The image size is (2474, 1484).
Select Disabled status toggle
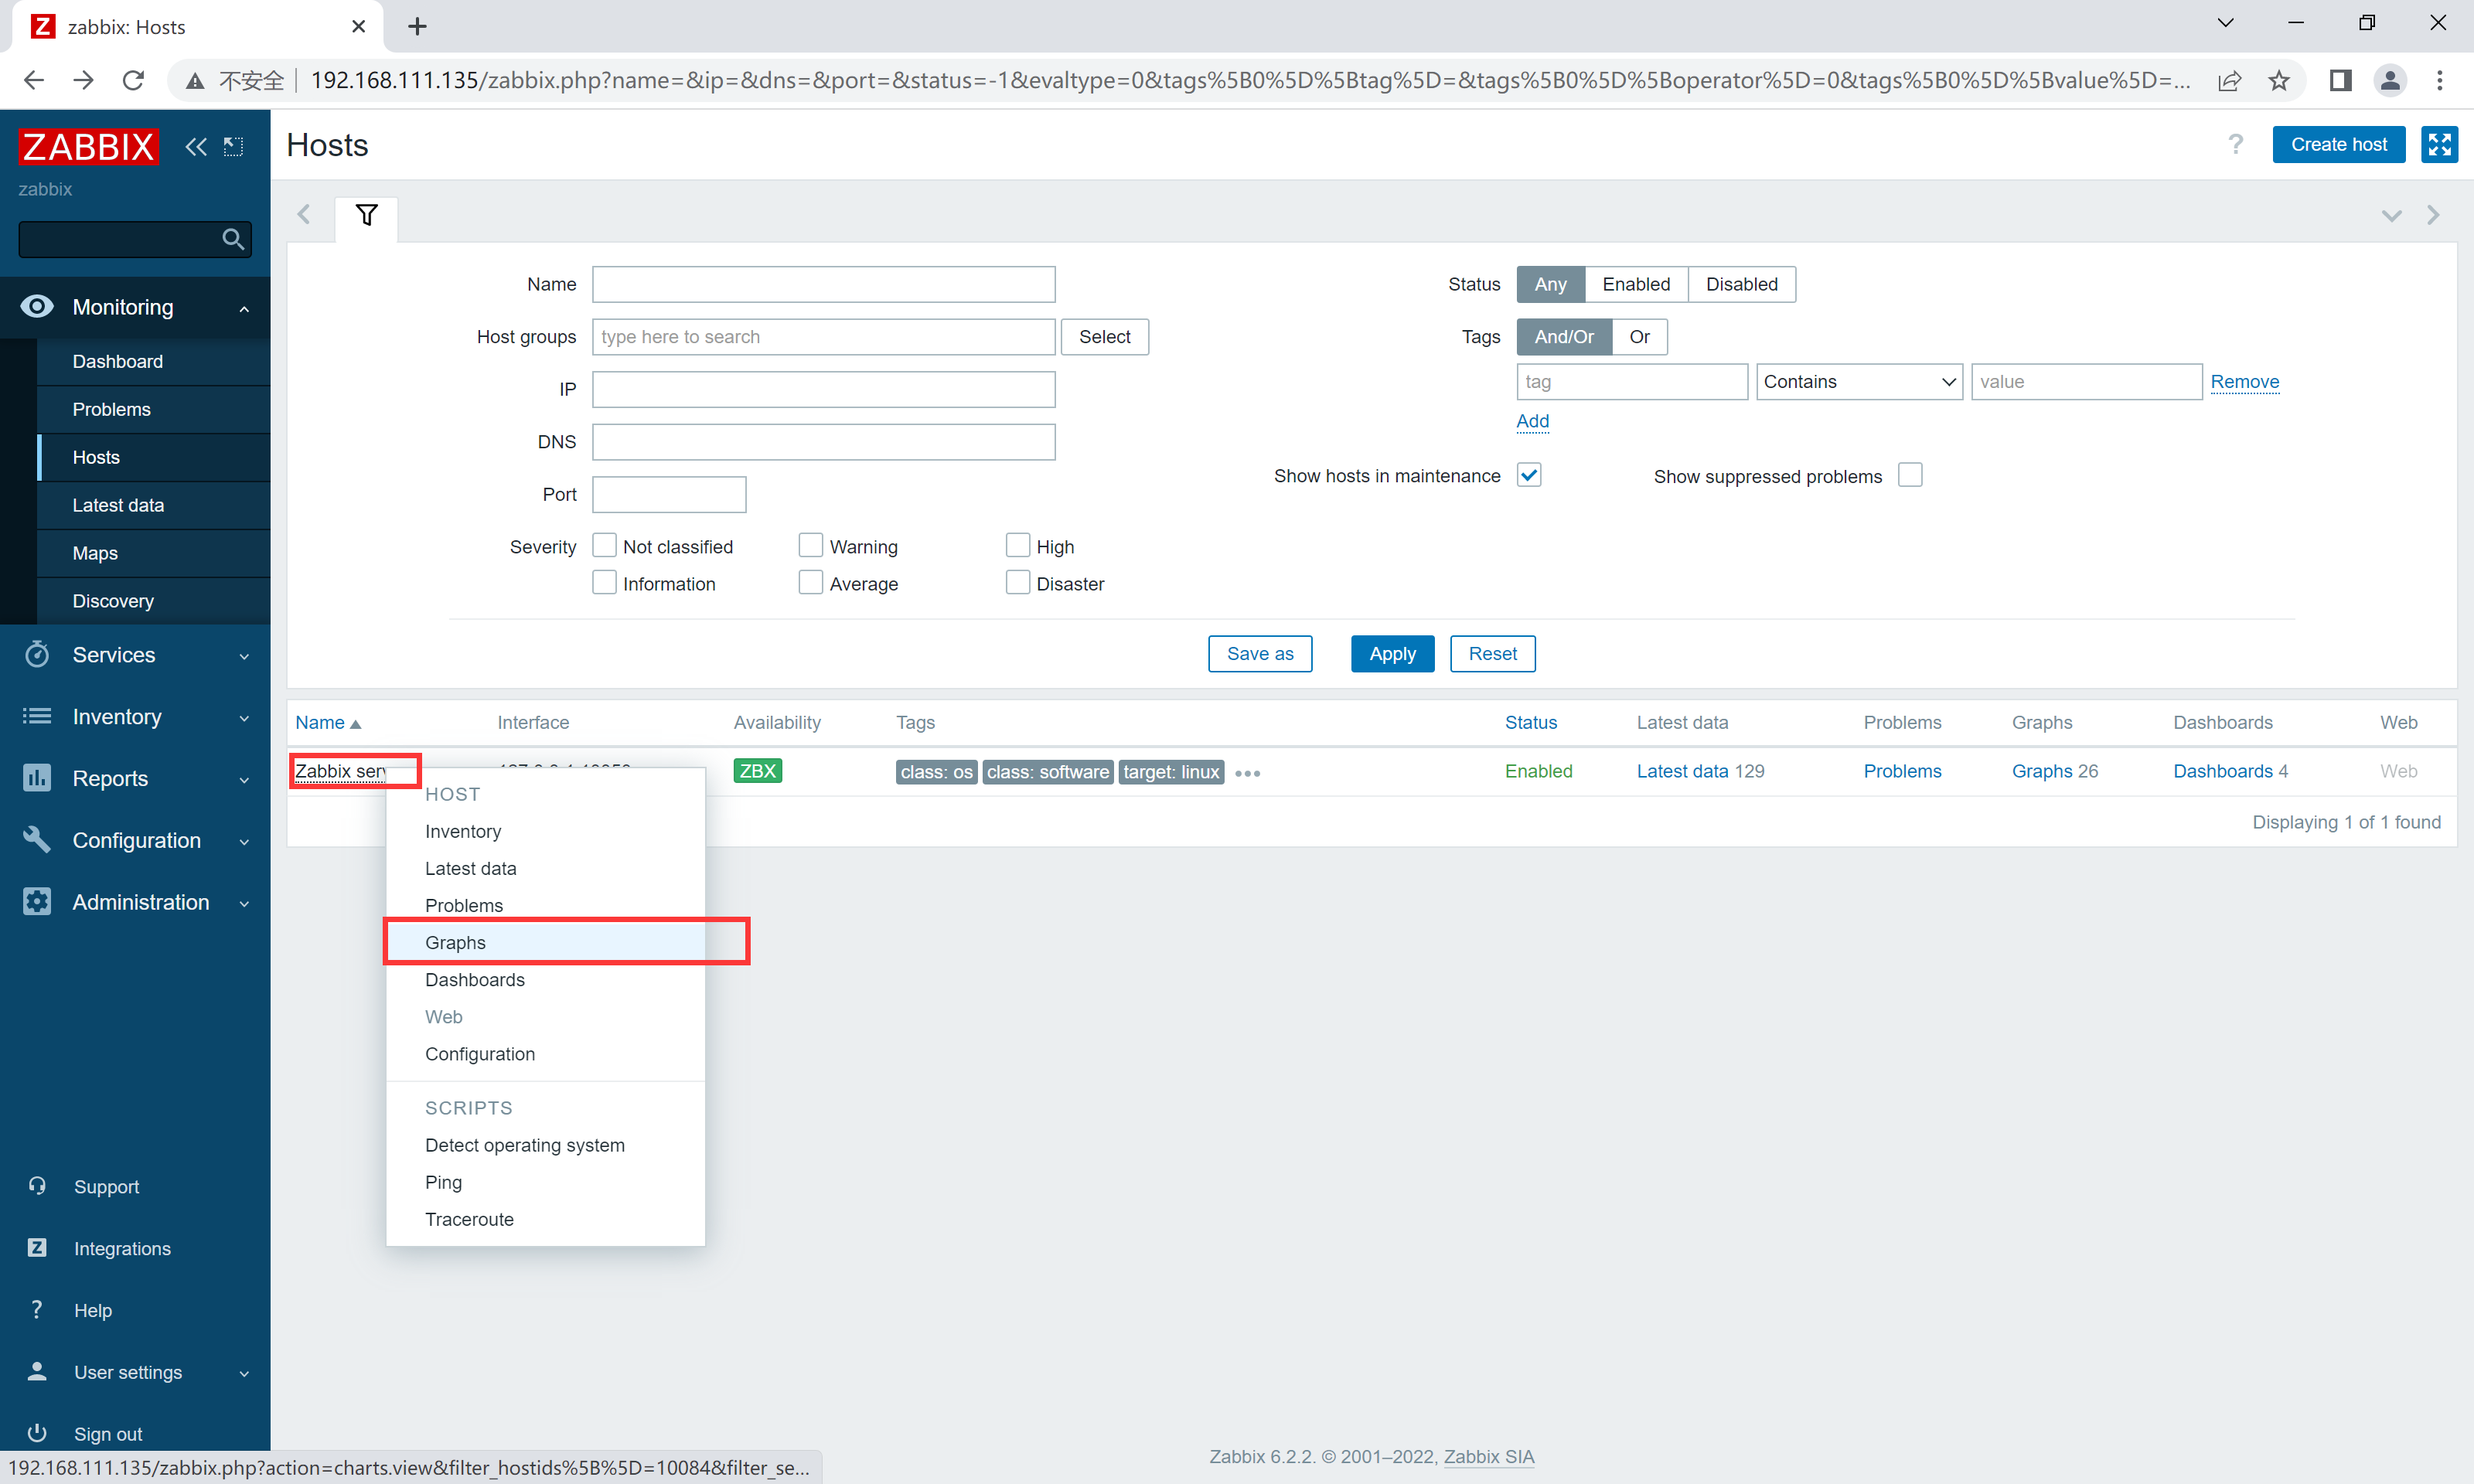pos(1741,284)
